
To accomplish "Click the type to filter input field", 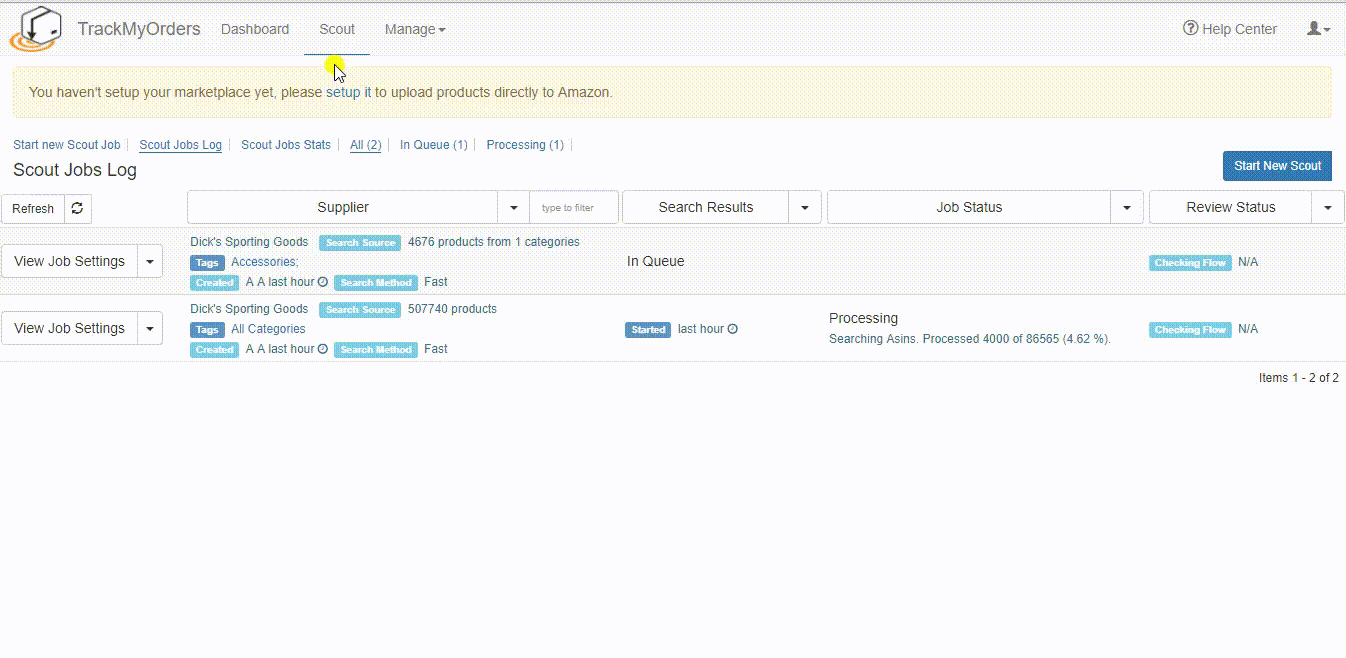I will (x=573, y=207).
